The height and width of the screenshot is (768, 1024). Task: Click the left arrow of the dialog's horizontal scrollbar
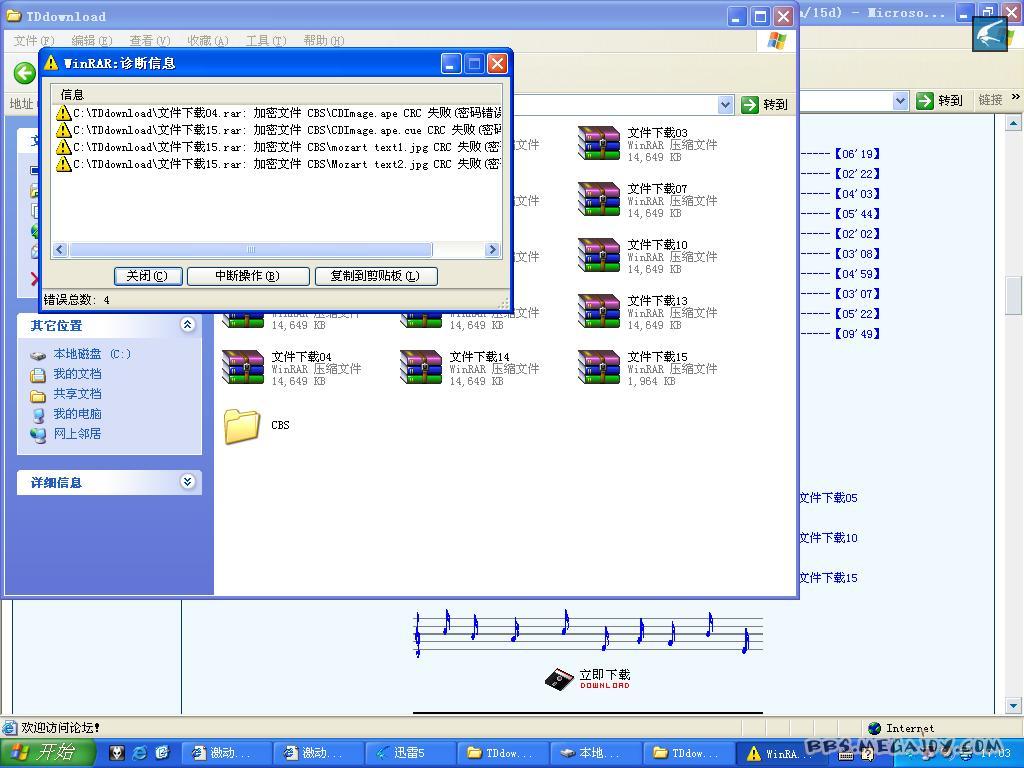[x=60, y=249]
